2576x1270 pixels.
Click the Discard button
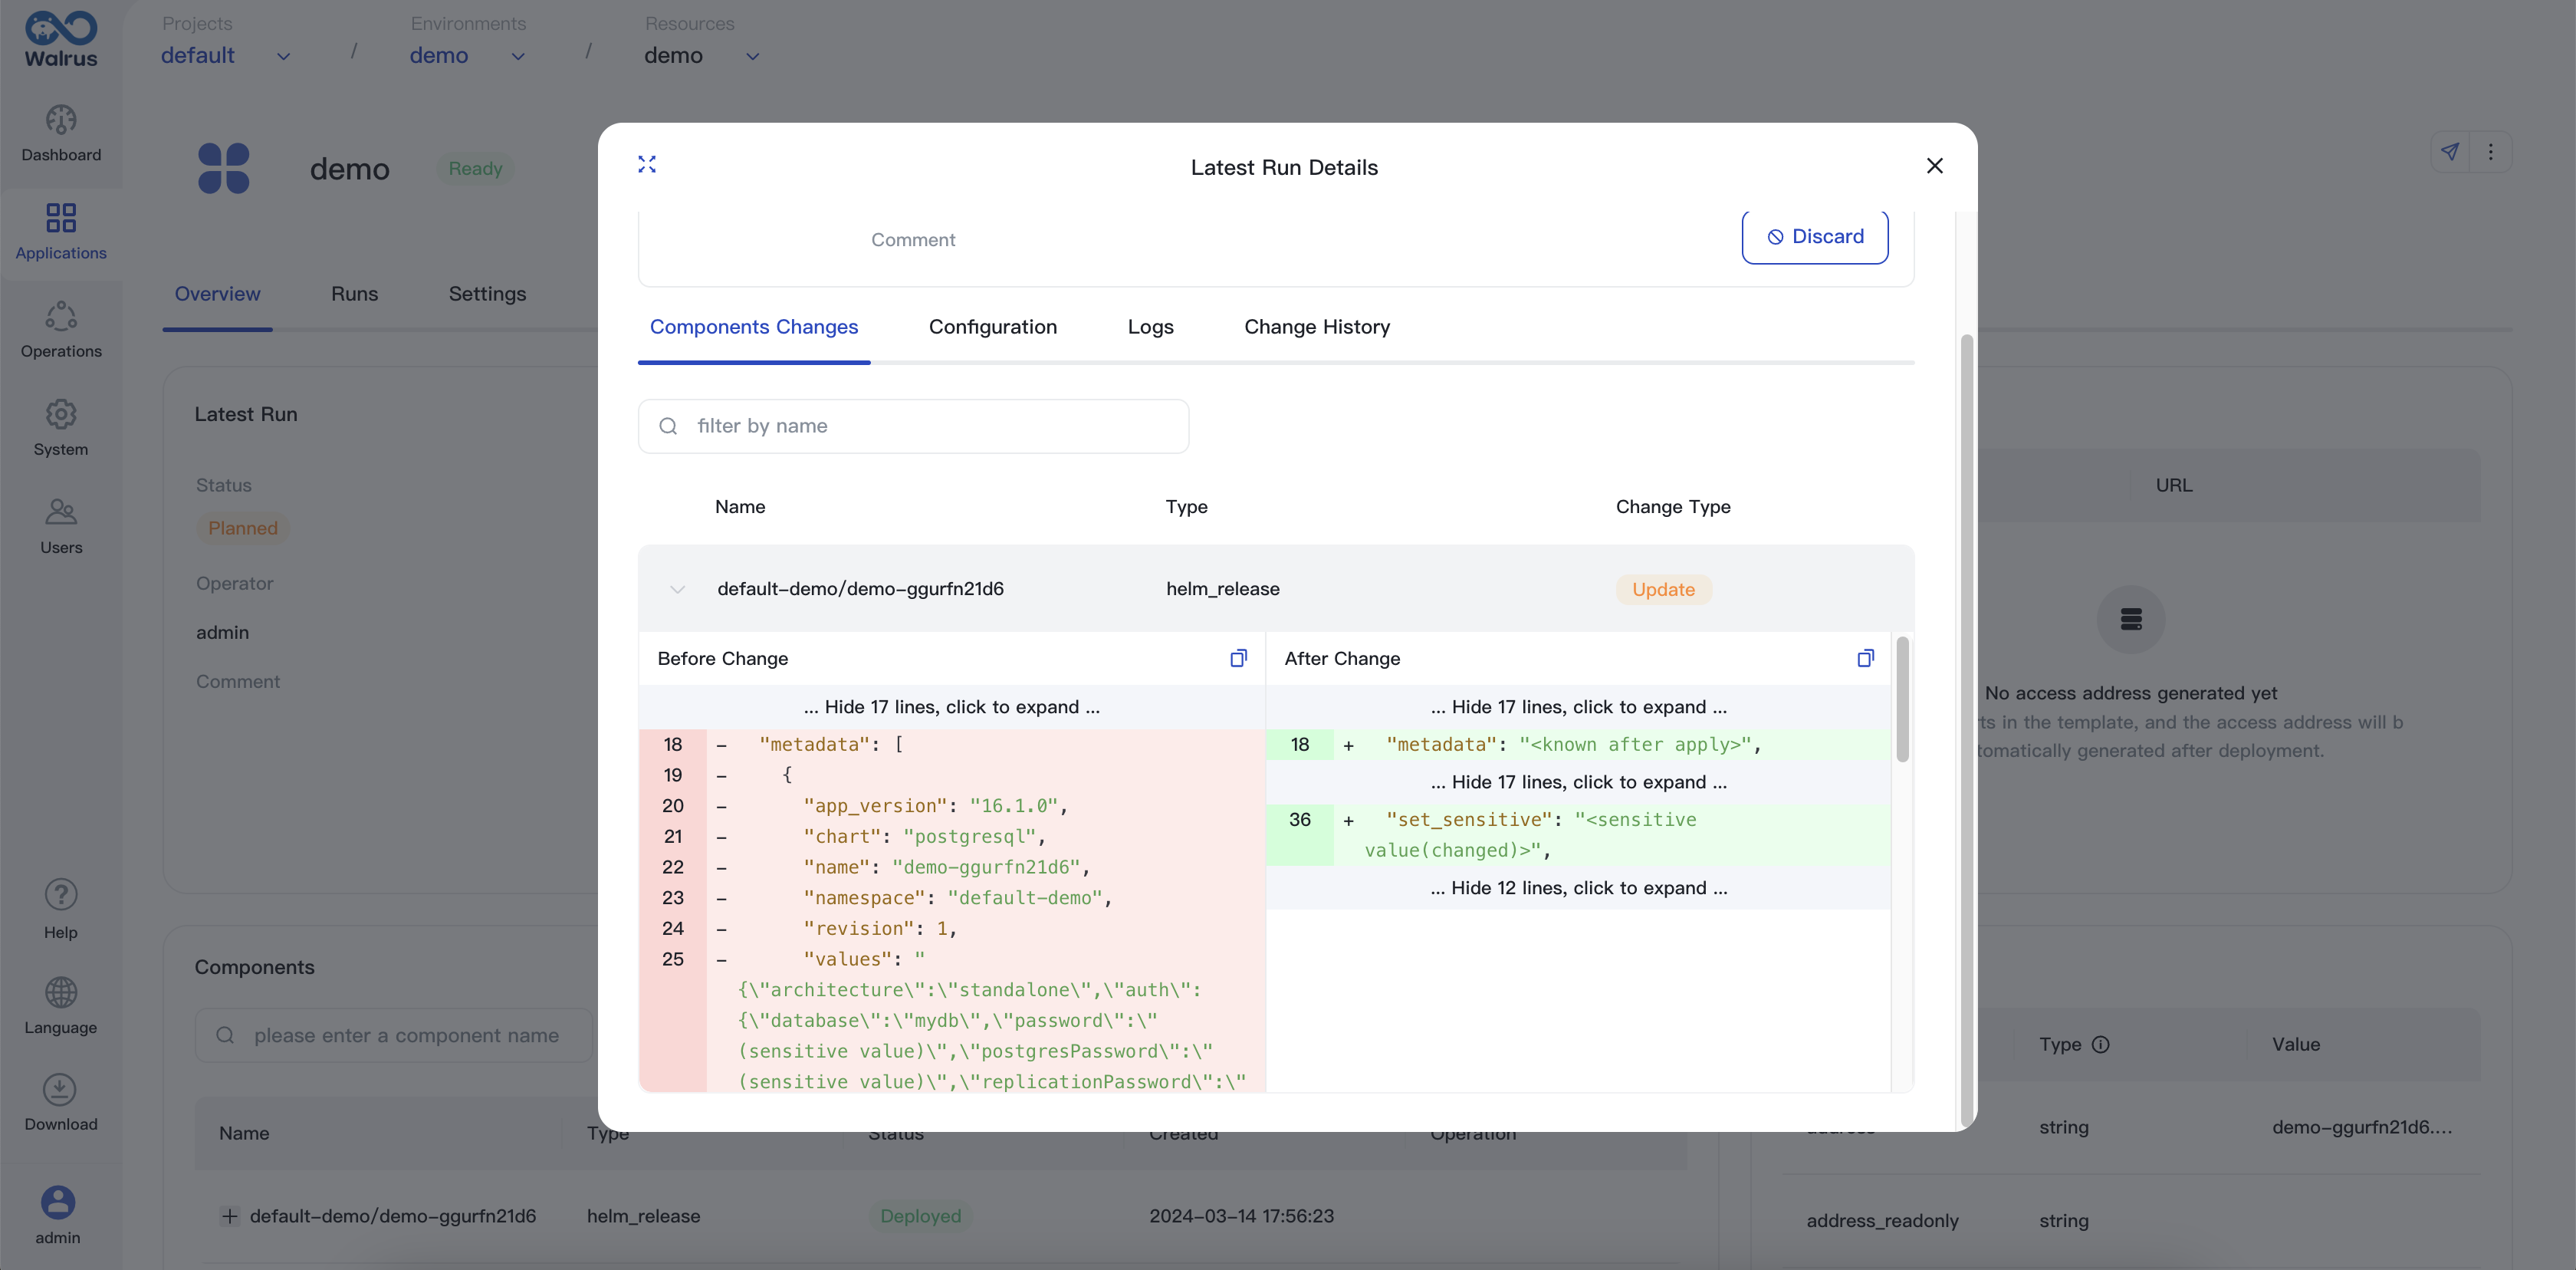click(x=1812, y=236)
